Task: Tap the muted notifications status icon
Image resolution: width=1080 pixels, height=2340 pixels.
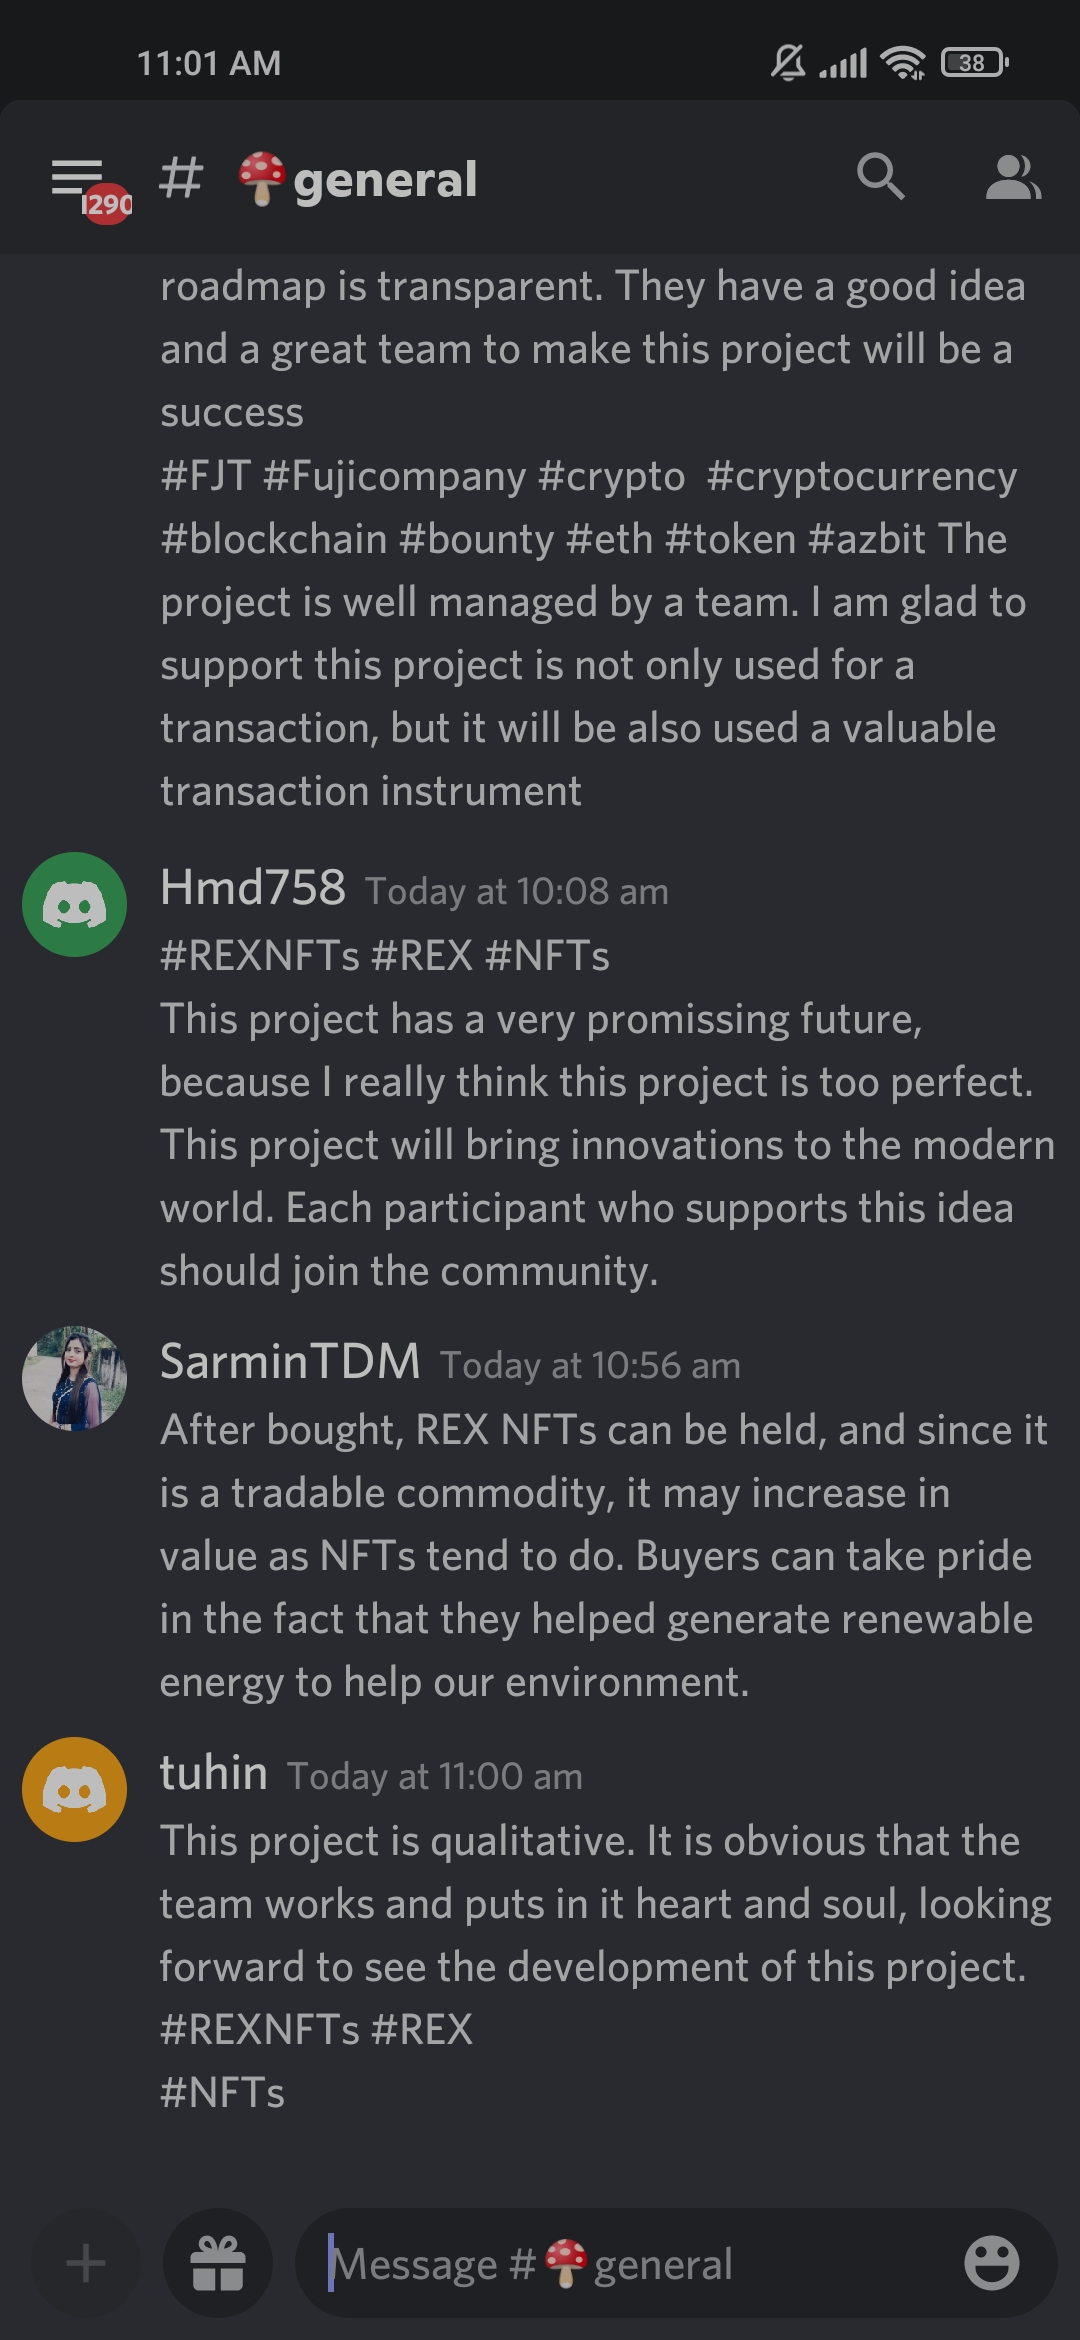Action: [788, 63]
